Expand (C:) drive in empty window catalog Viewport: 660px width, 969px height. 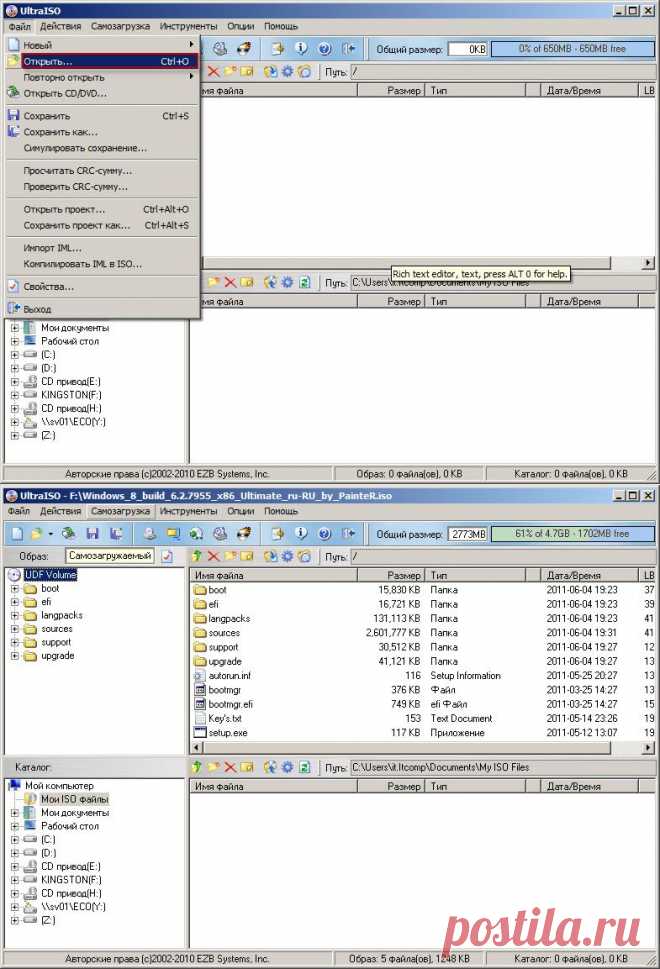[x=15, y=355]
